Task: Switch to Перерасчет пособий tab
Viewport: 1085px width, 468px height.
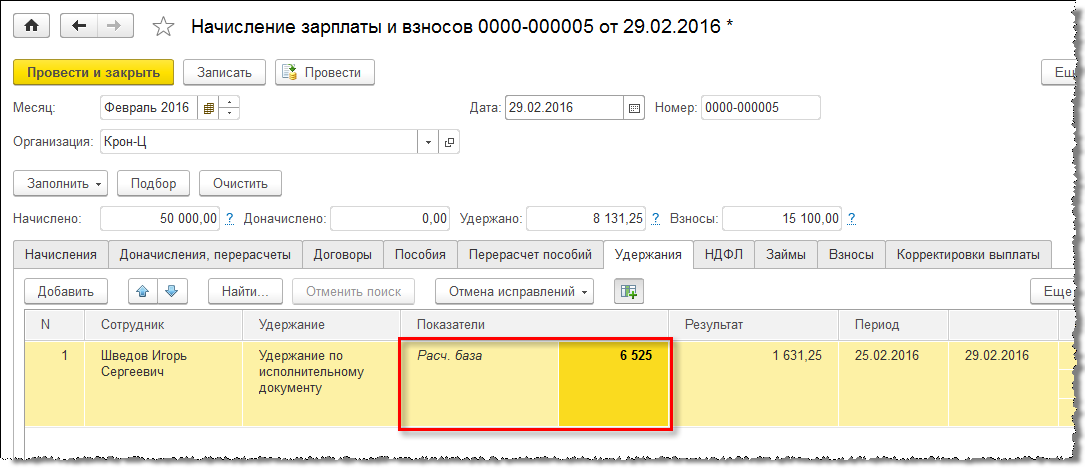Action: coord(530,255)
